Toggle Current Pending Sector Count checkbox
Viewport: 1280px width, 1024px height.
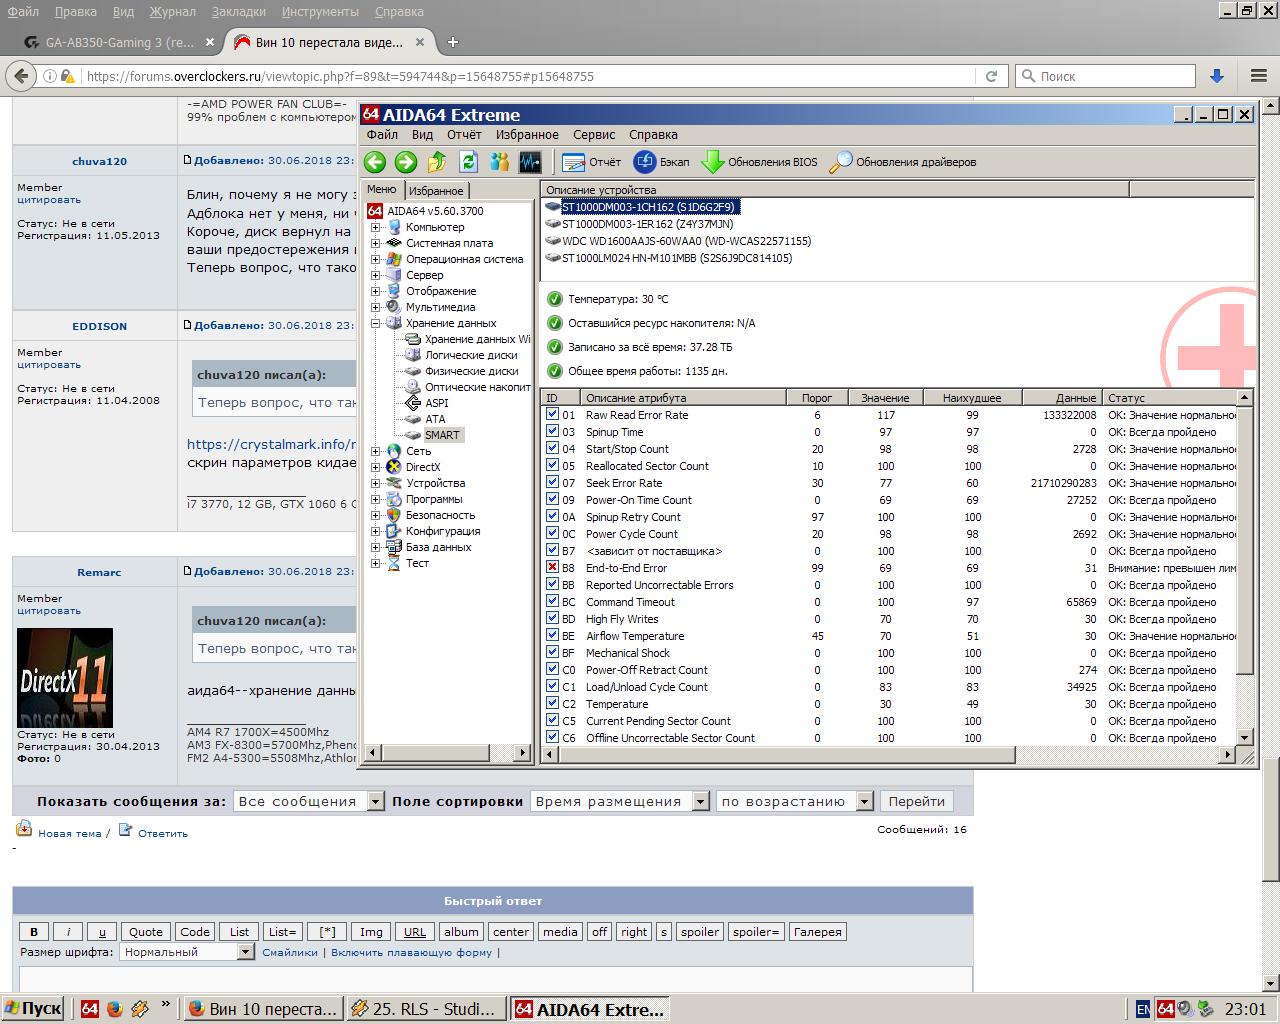click(552, 720)
